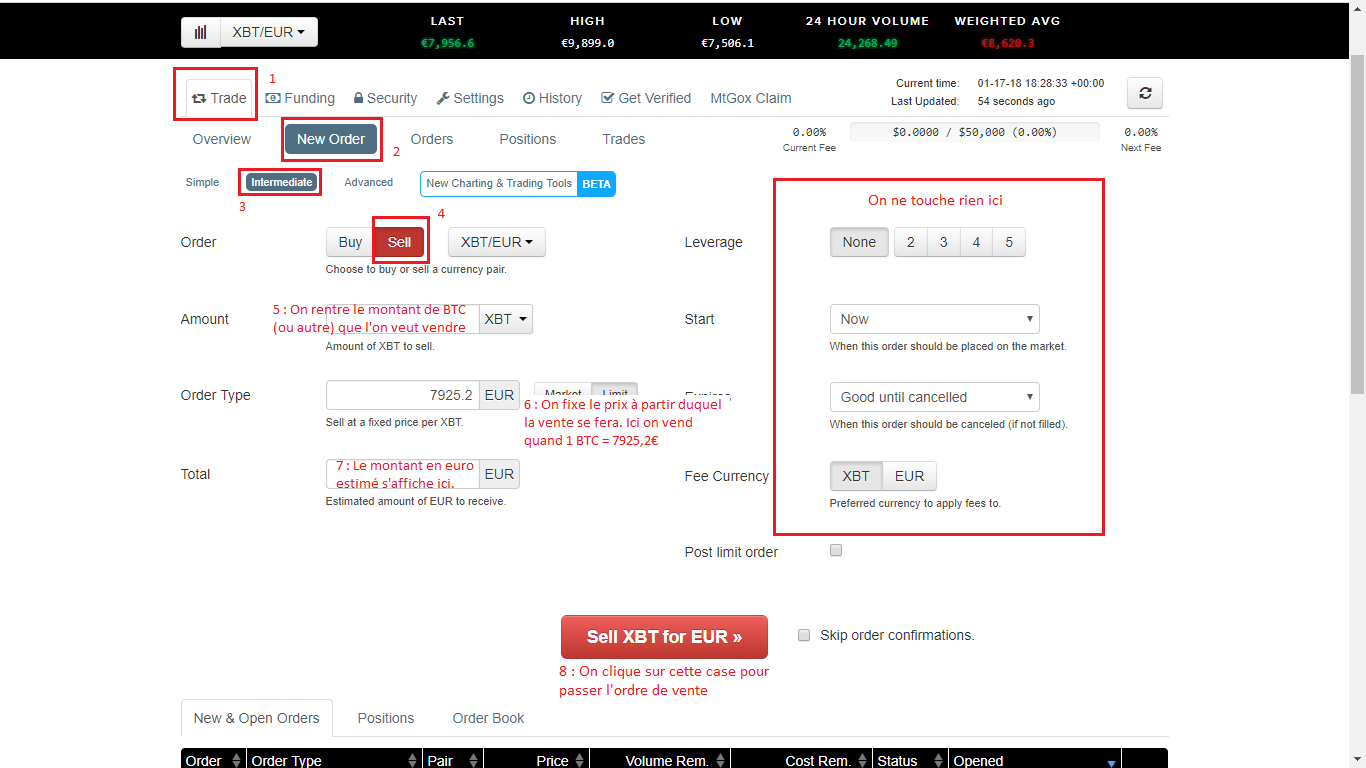Set leverage to 4
The width and height of the screenshot is (1366, 768).
coord(976,242)
